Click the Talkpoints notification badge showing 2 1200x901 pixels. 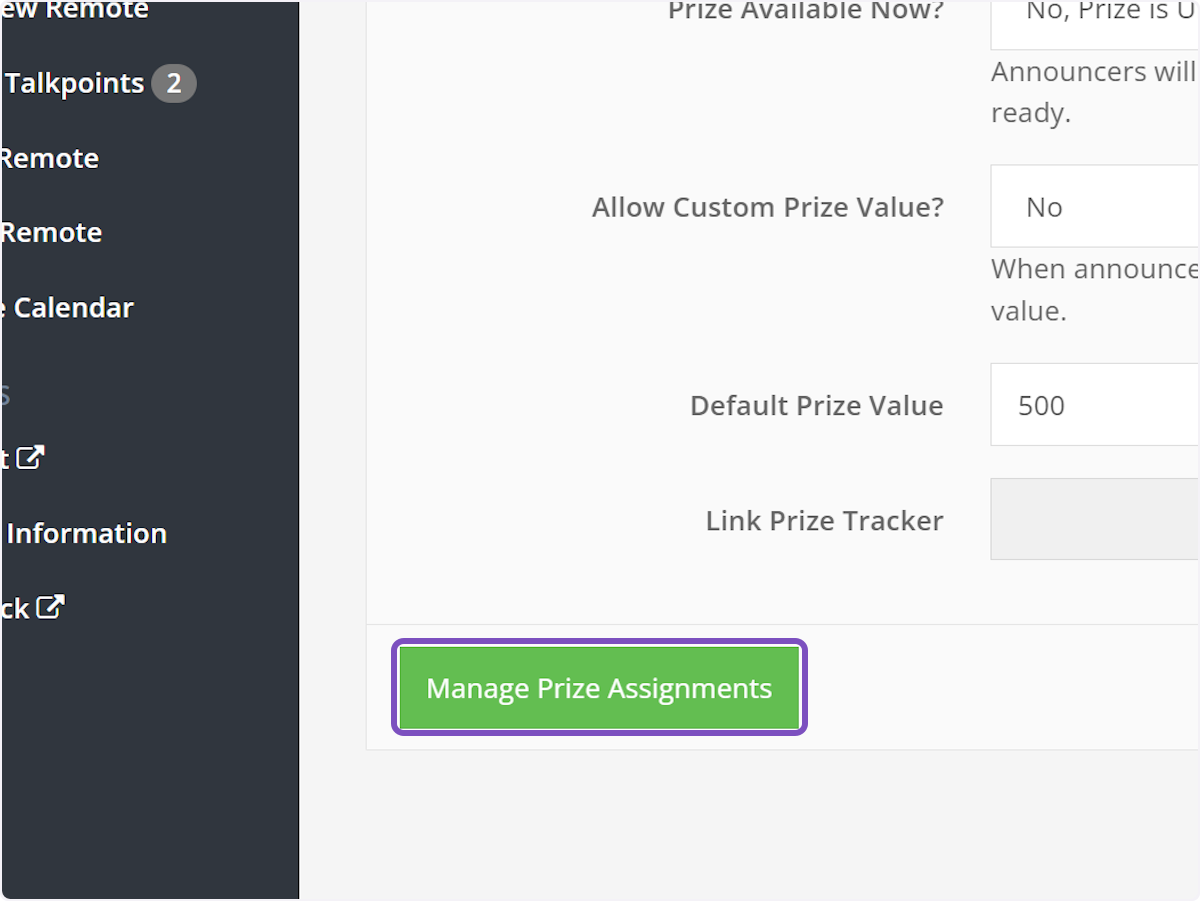pos(173,83)
